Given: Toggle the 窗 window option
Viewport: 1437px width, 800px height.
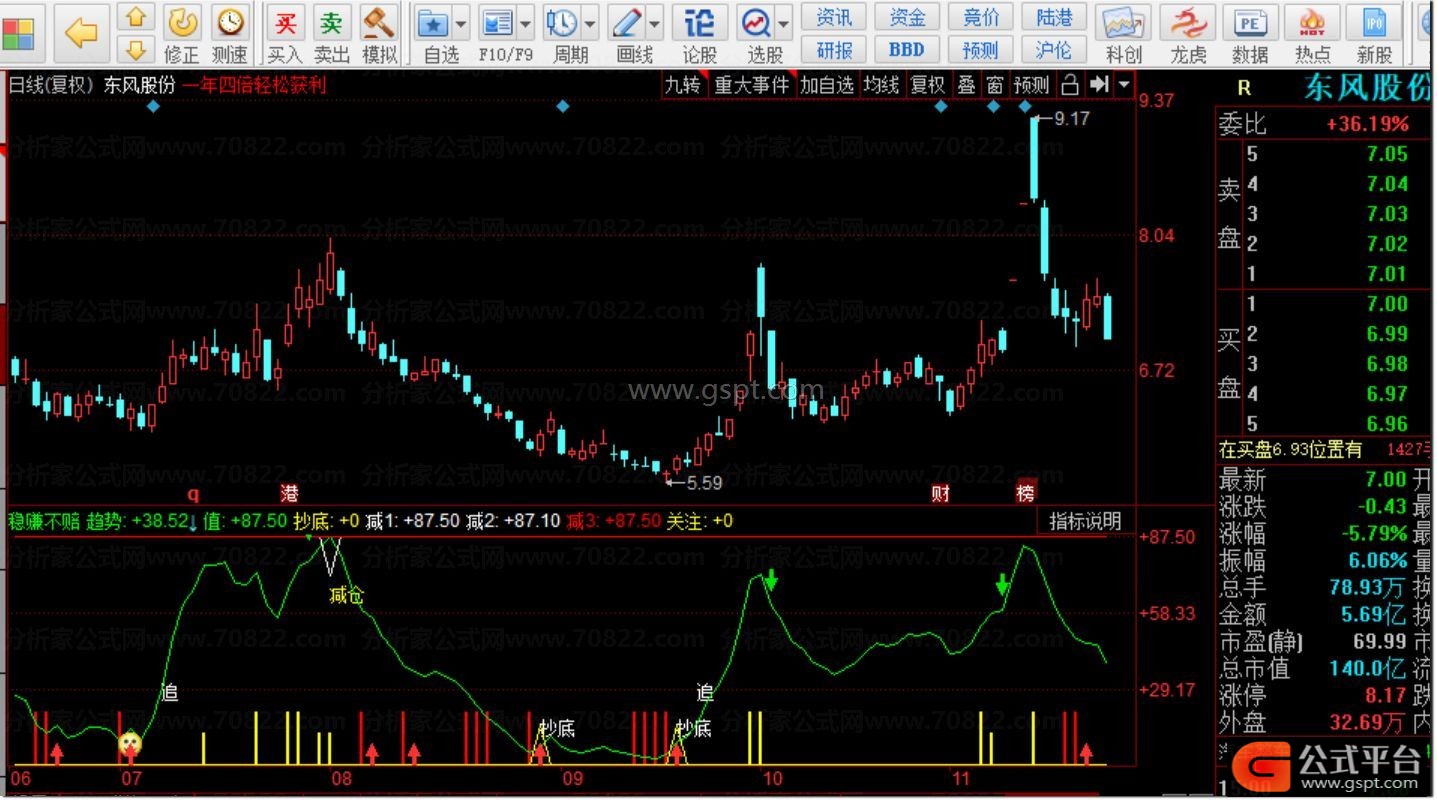Looking at the screenshot, I should (x=994, y=85).
